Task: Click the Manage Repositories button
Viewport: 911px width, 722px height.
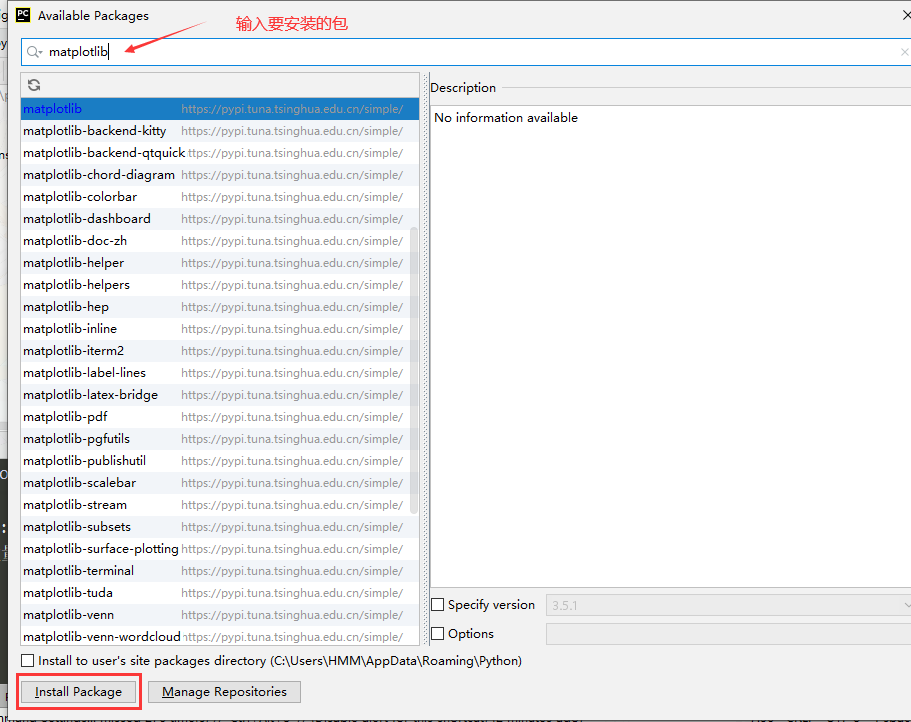Action: 224,692
